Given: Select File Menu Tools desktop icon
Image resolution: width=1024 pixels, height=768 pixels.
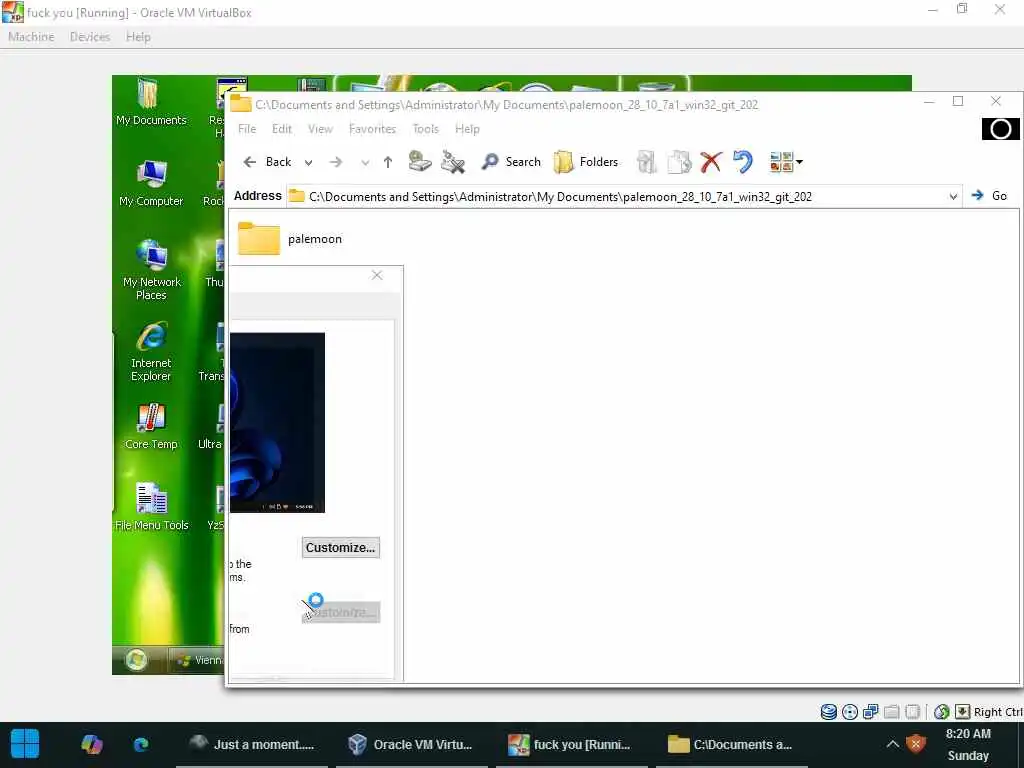Looking at the screenshot, I should click(x=151, y=507).
